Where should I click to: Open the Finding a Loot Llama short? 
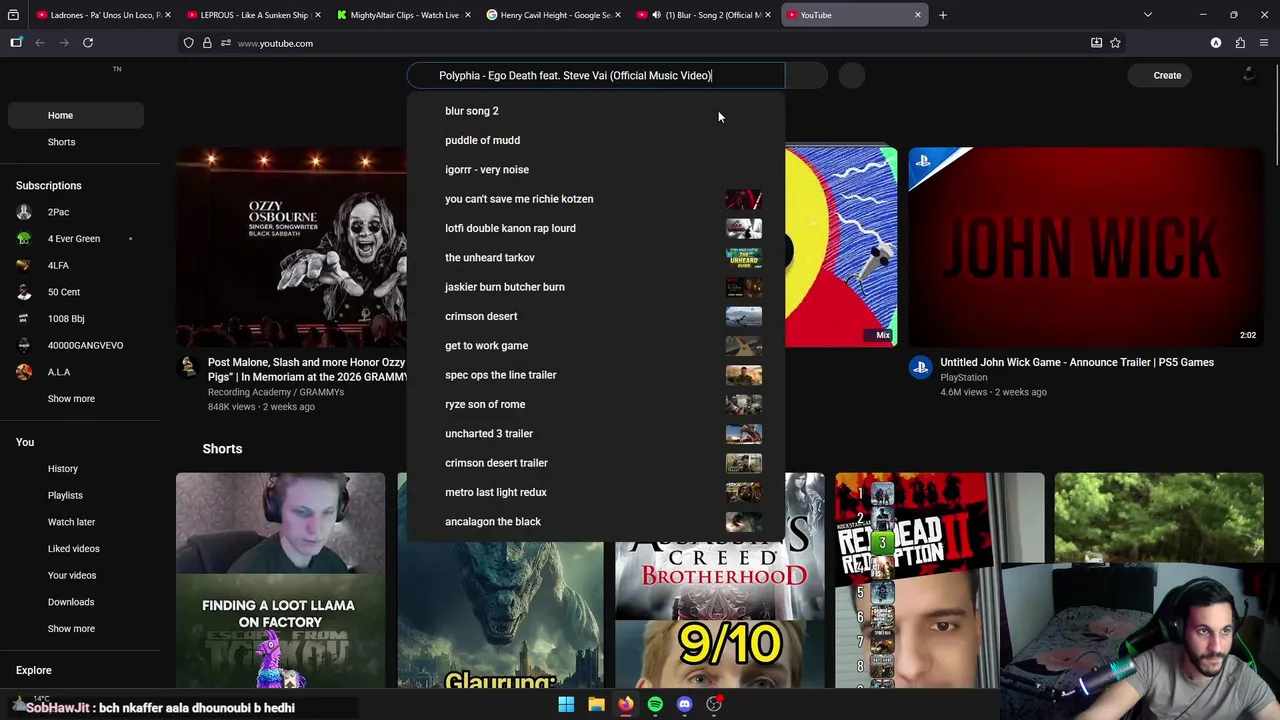pos(280,581)
